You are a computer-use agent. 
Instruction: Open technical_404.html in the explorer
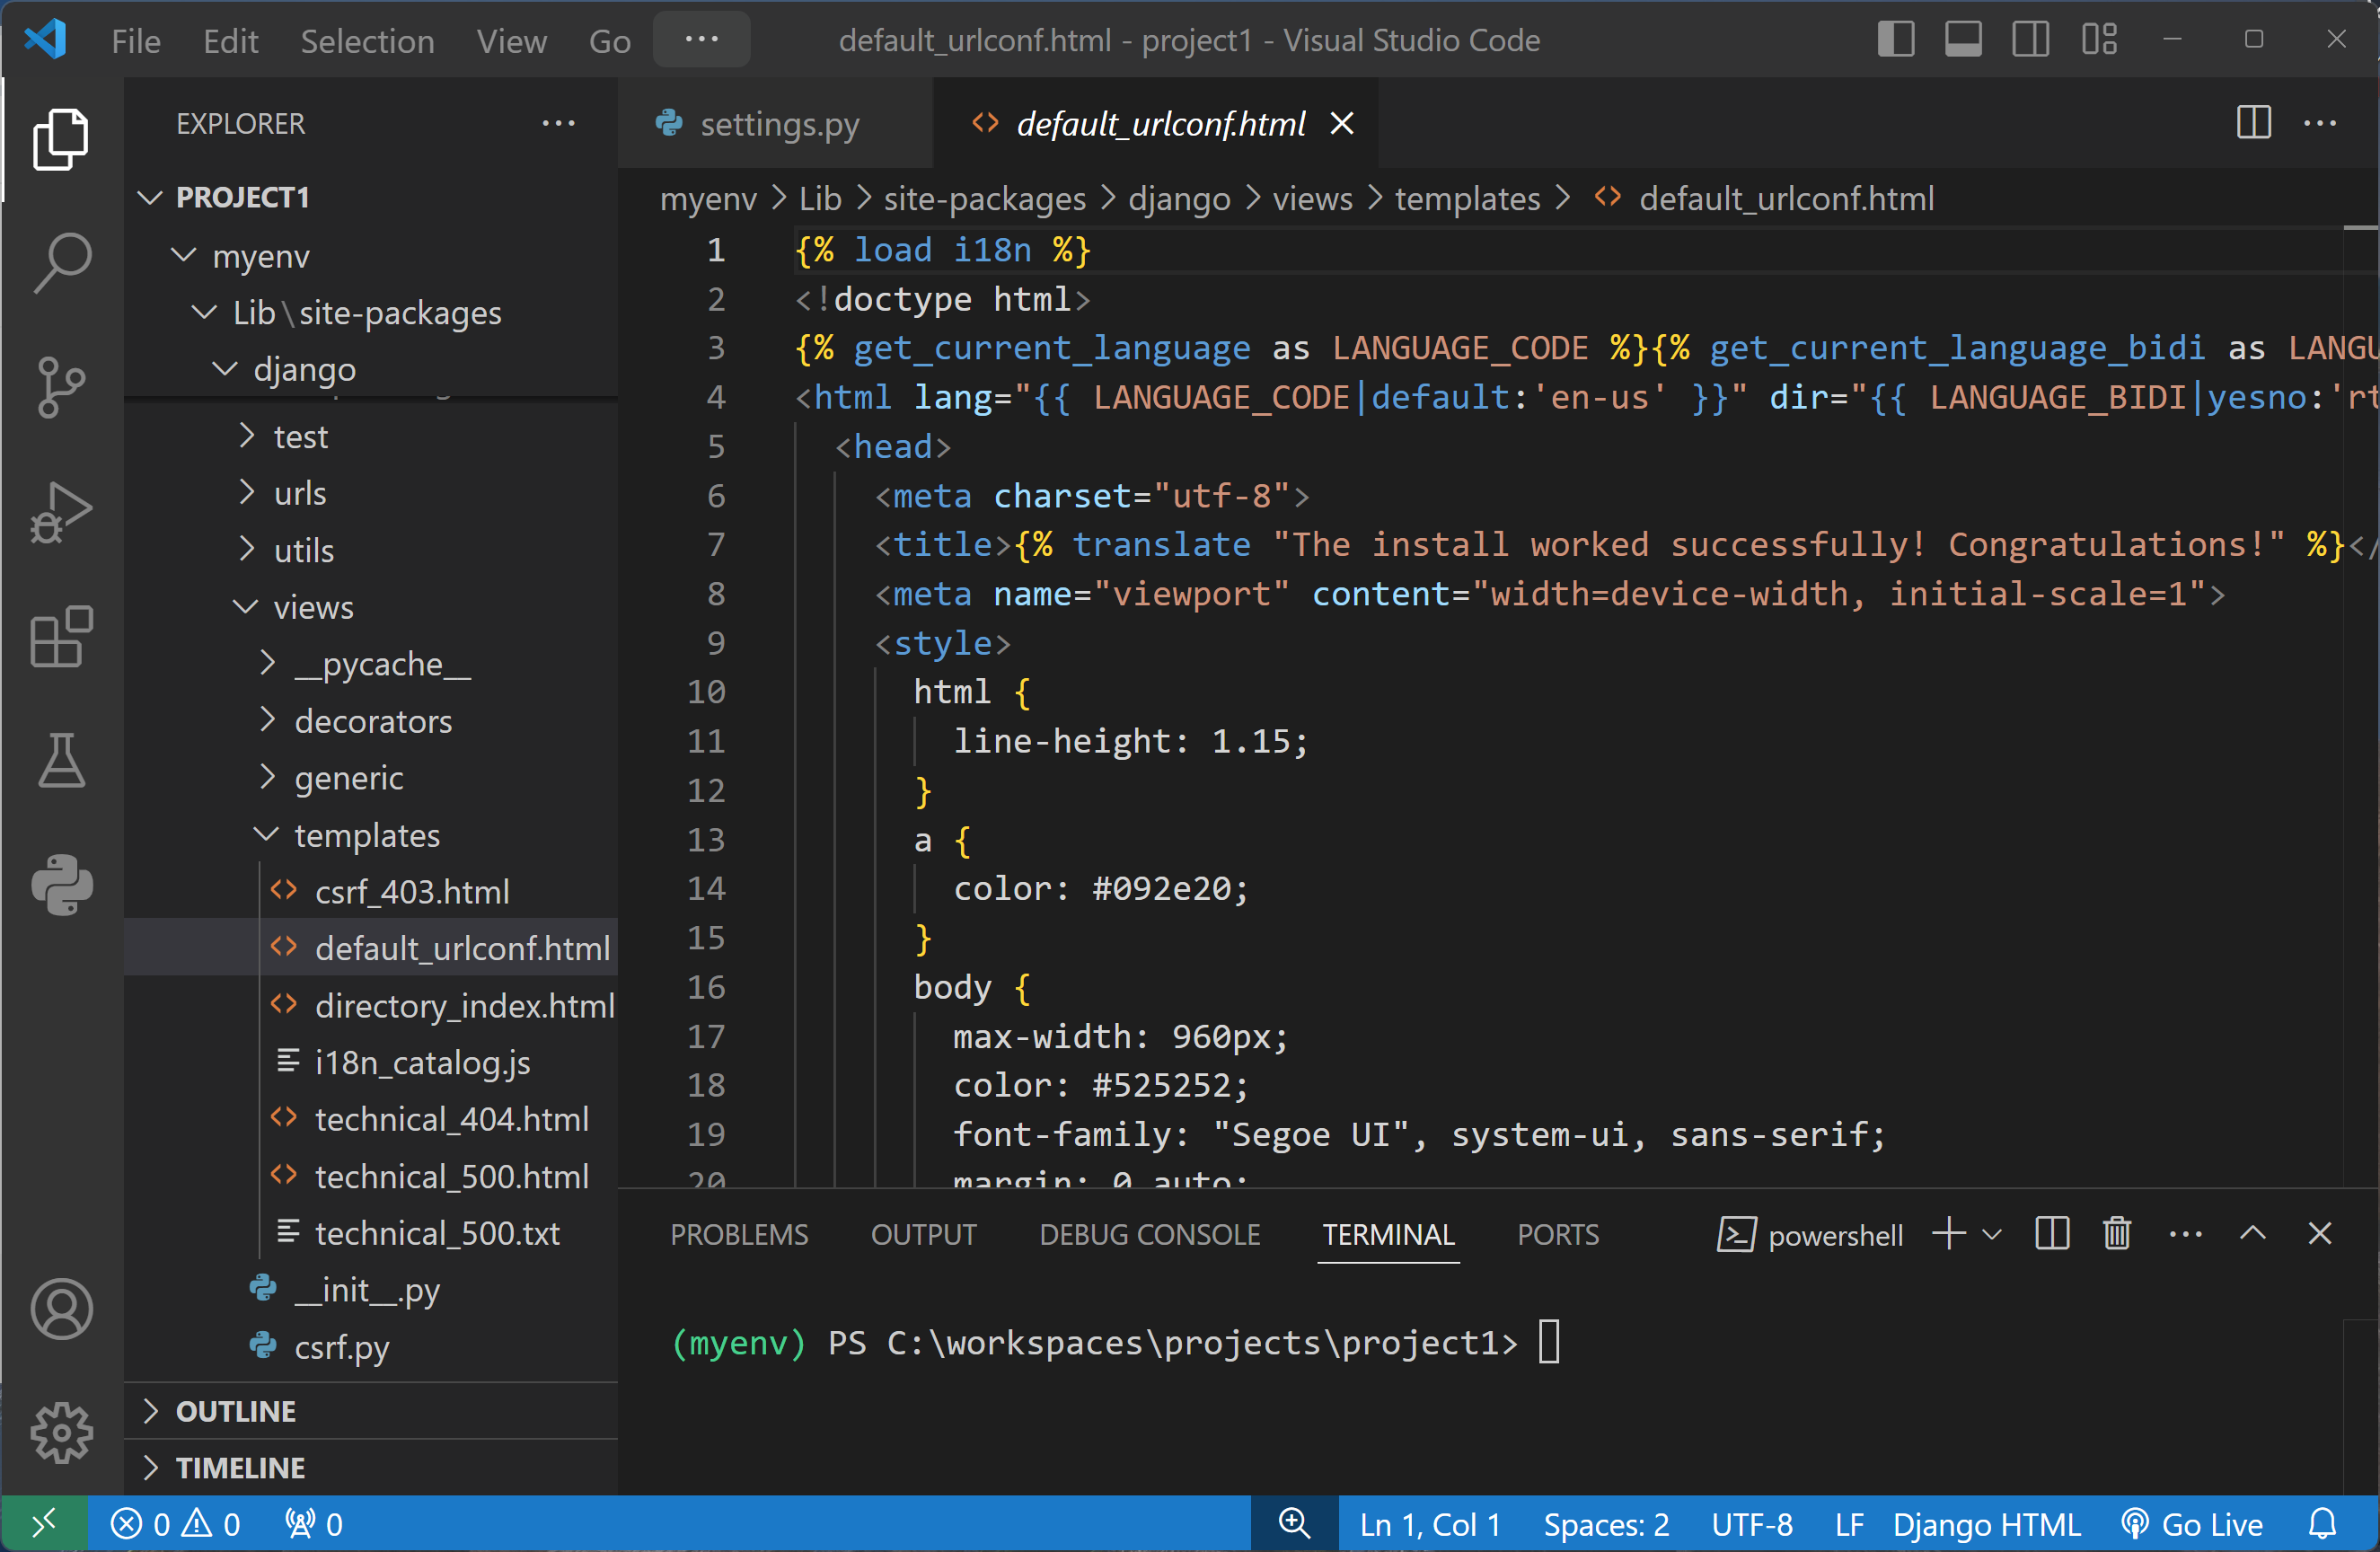click(451, 1119)
